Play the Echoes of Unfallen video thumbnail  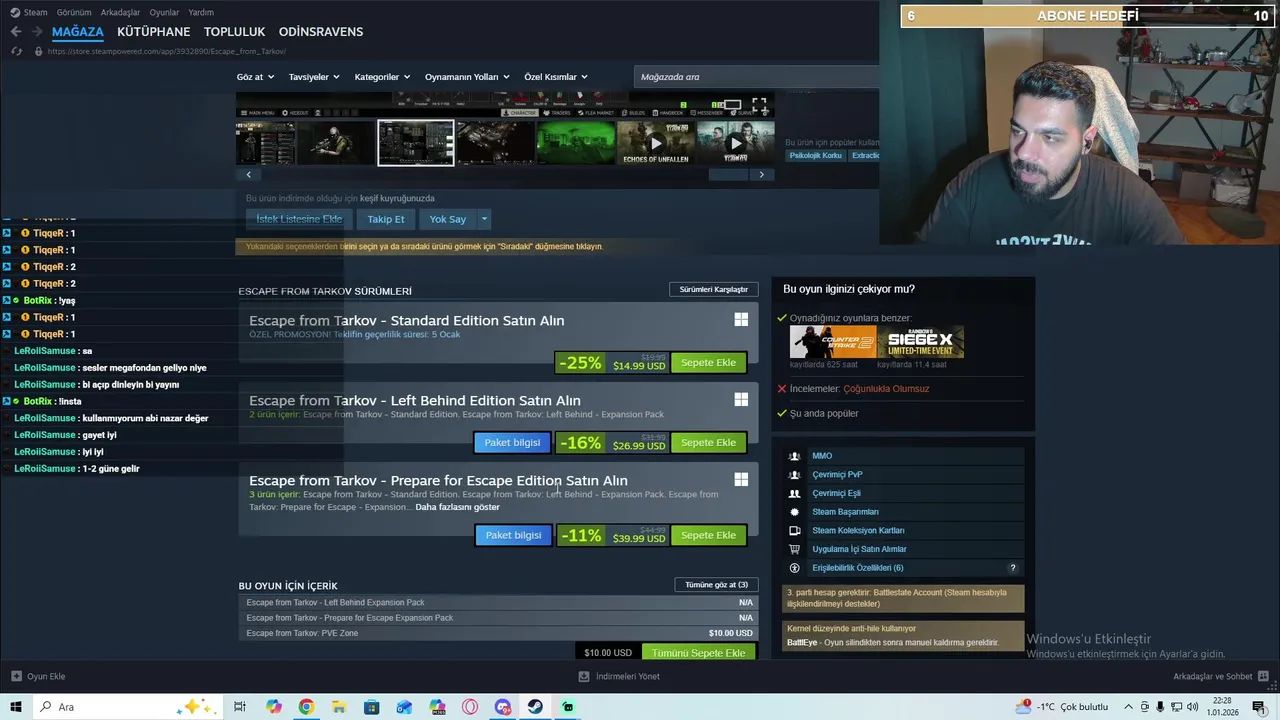pyautogui.click(x=656, y=143)
